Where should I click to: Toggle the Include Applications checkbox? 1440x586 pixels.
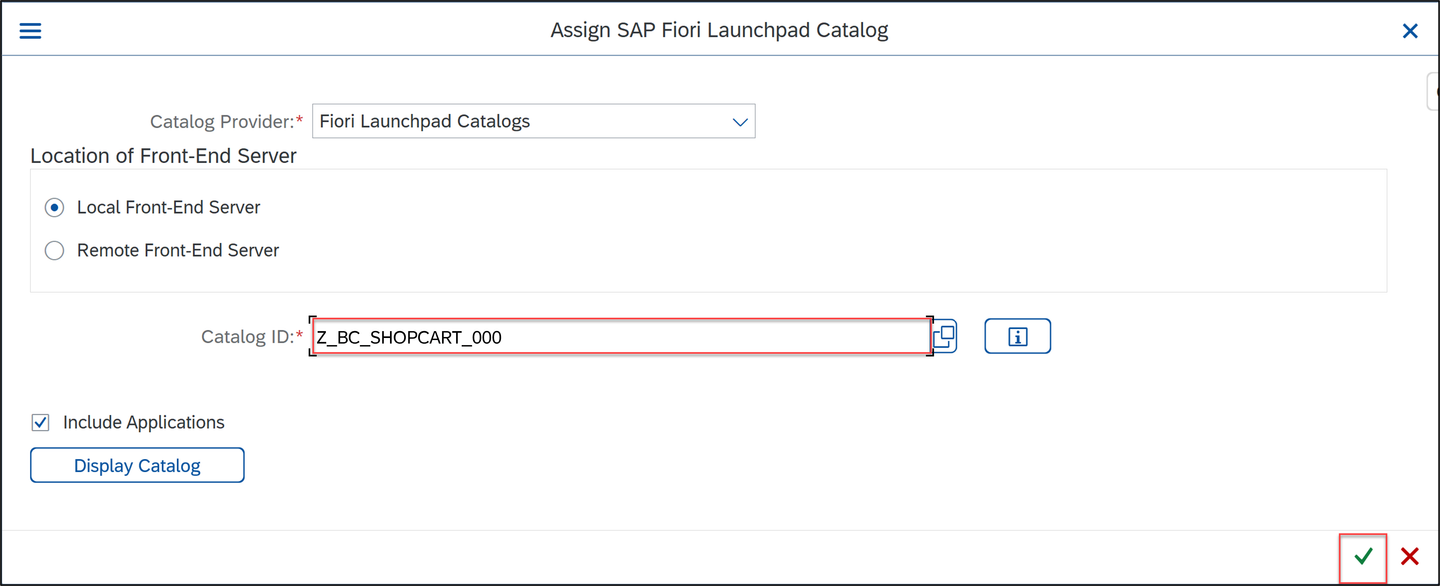pos(41,423)
